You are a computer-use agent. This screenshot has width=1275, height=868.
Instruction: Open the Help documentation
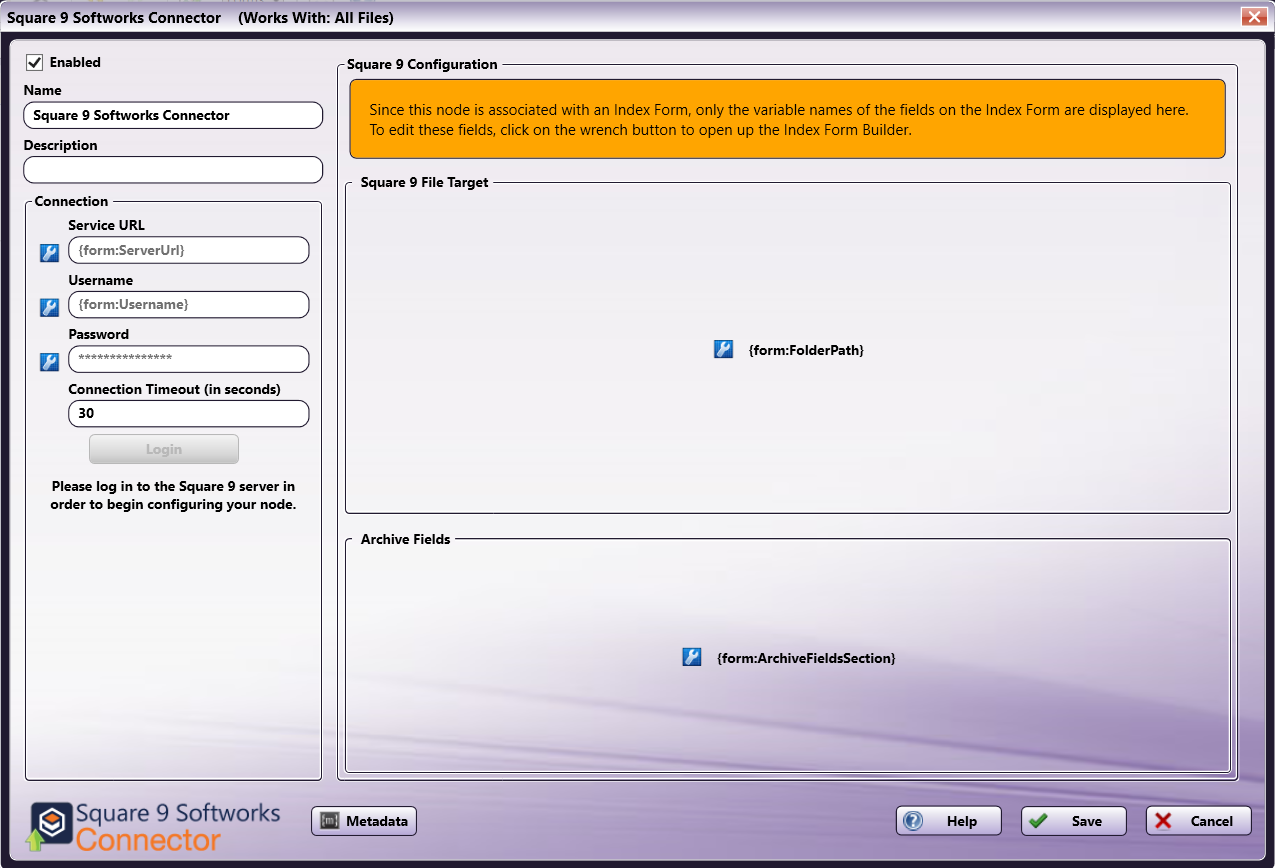[949, 821]
